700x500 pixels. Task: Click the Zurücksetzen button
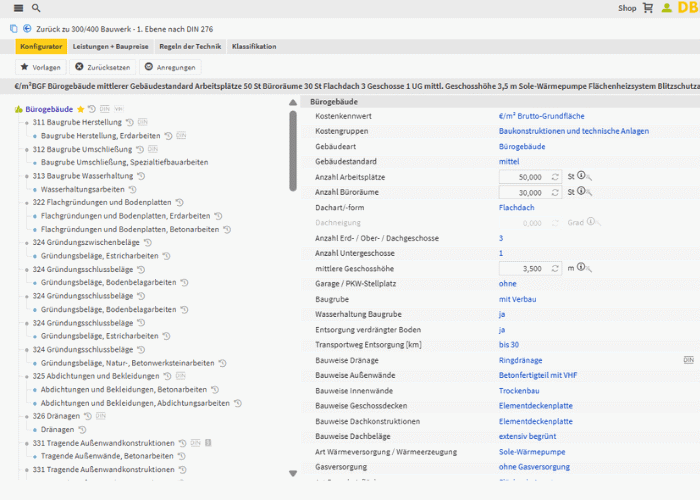[103, 67]
